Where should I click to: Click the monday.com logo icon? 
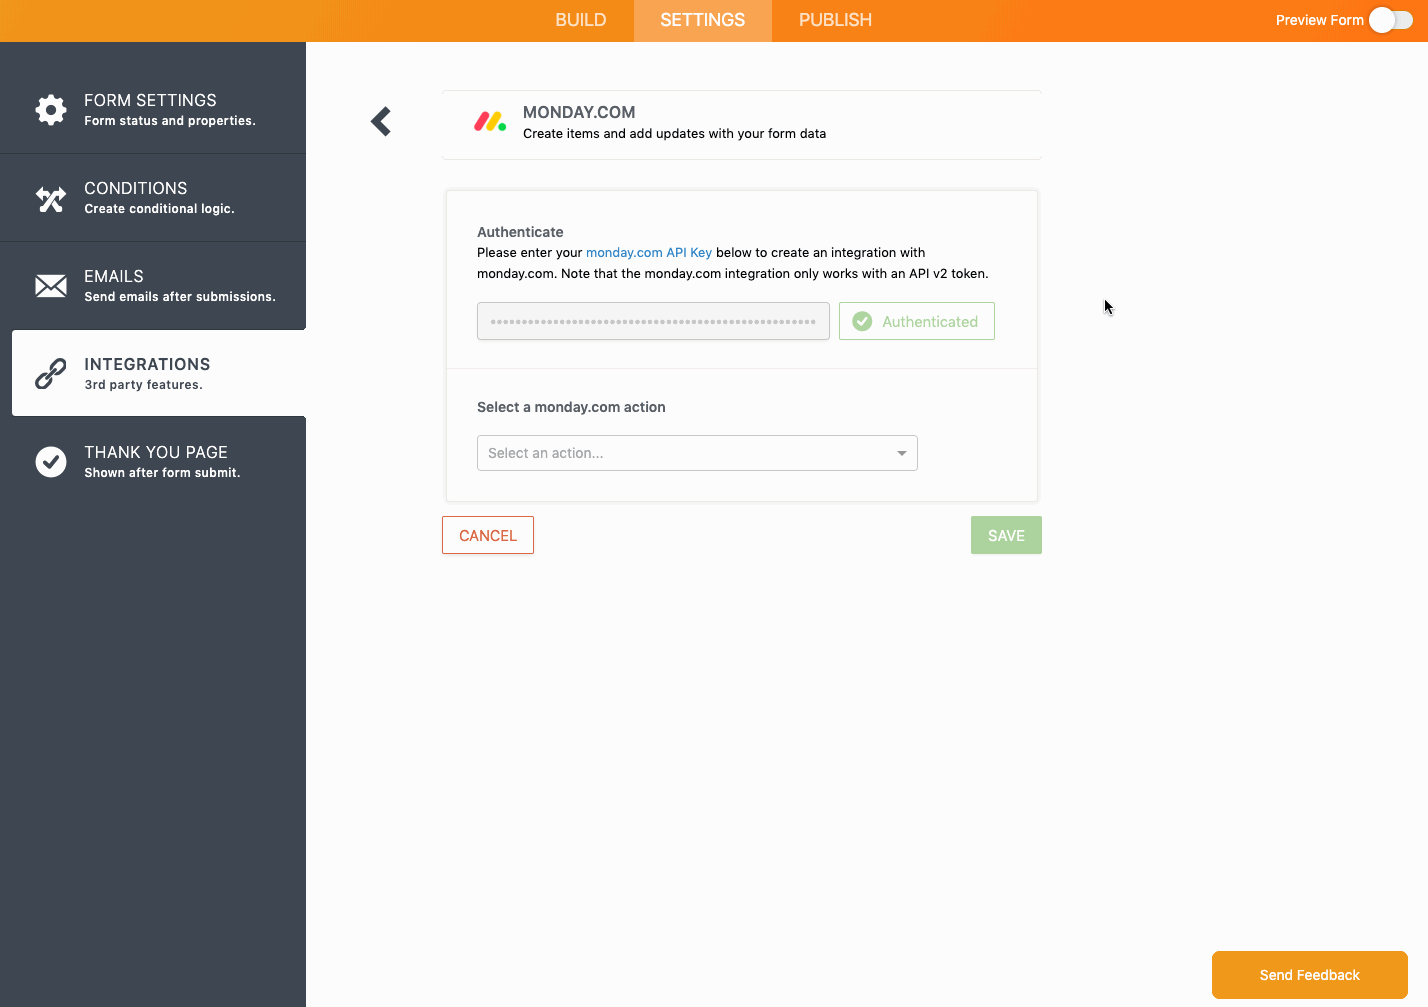pyautogui.click(x=490, y=122)
